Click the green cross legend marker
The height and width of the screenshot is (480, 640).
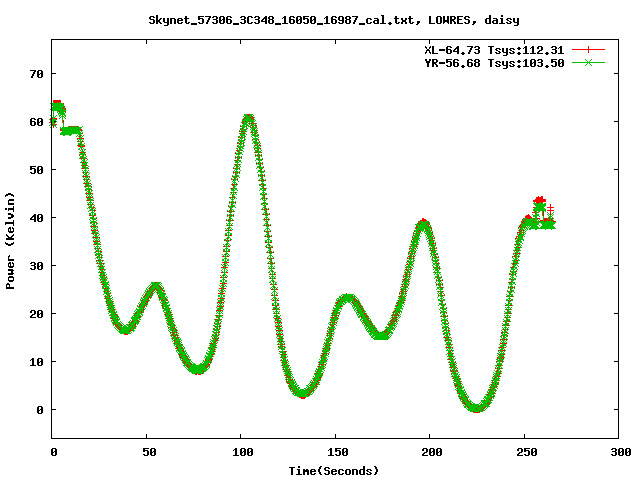(588, 62)
